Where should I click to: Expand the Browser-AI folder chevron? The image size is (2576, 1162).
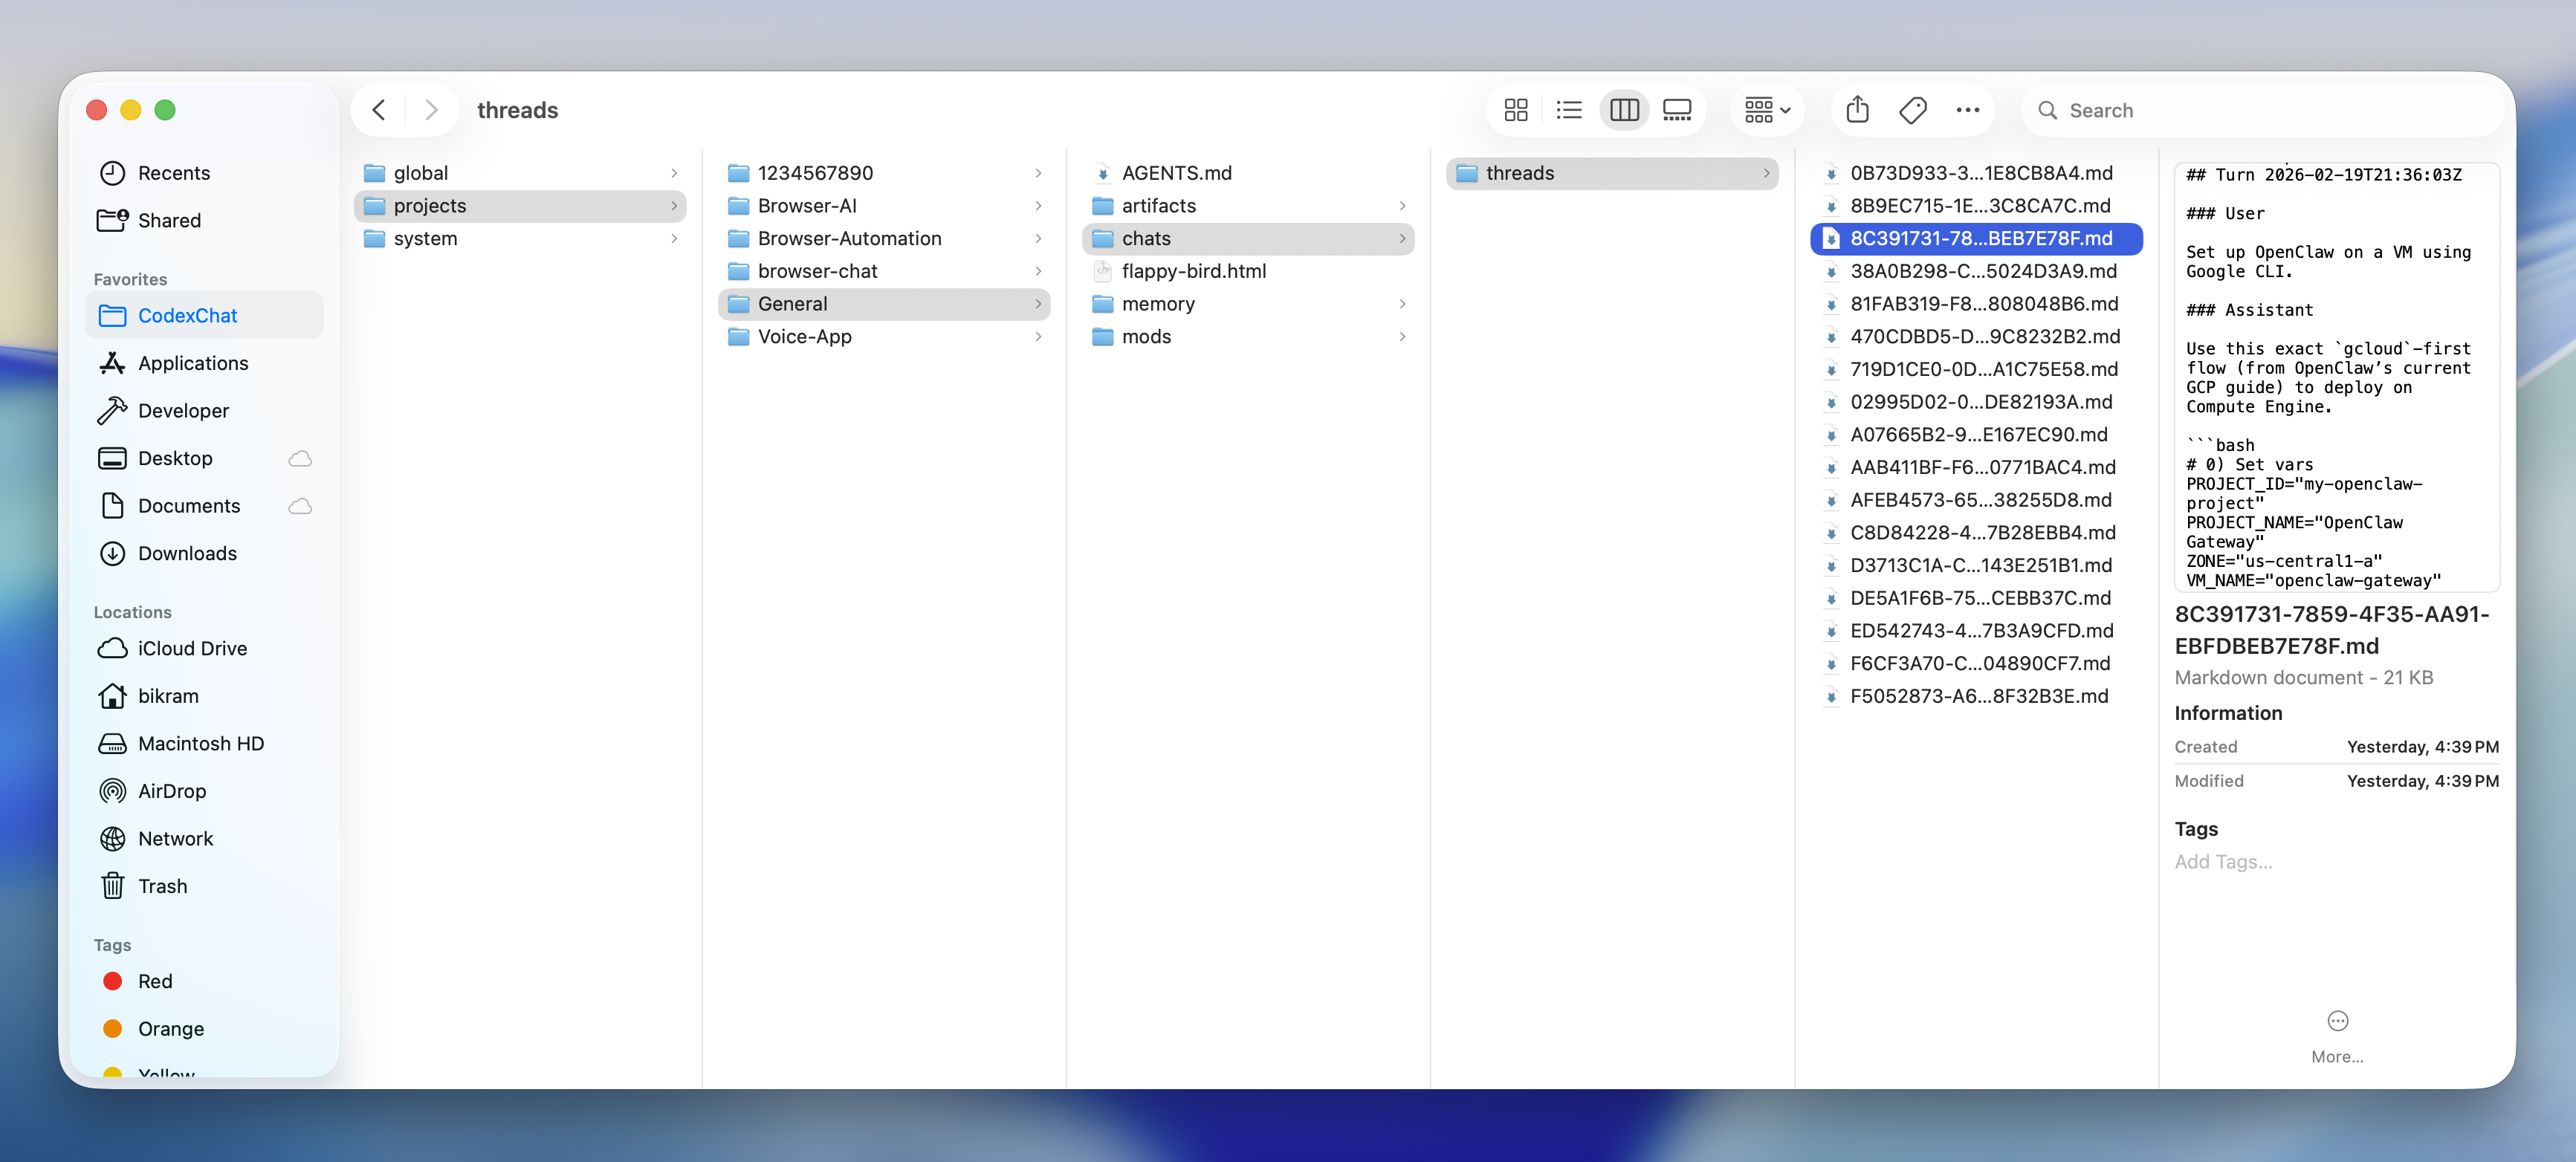(x=1038, y=205)
